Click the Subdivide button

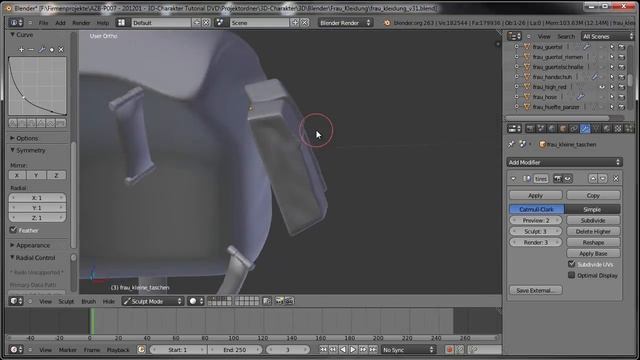[593, 220]
